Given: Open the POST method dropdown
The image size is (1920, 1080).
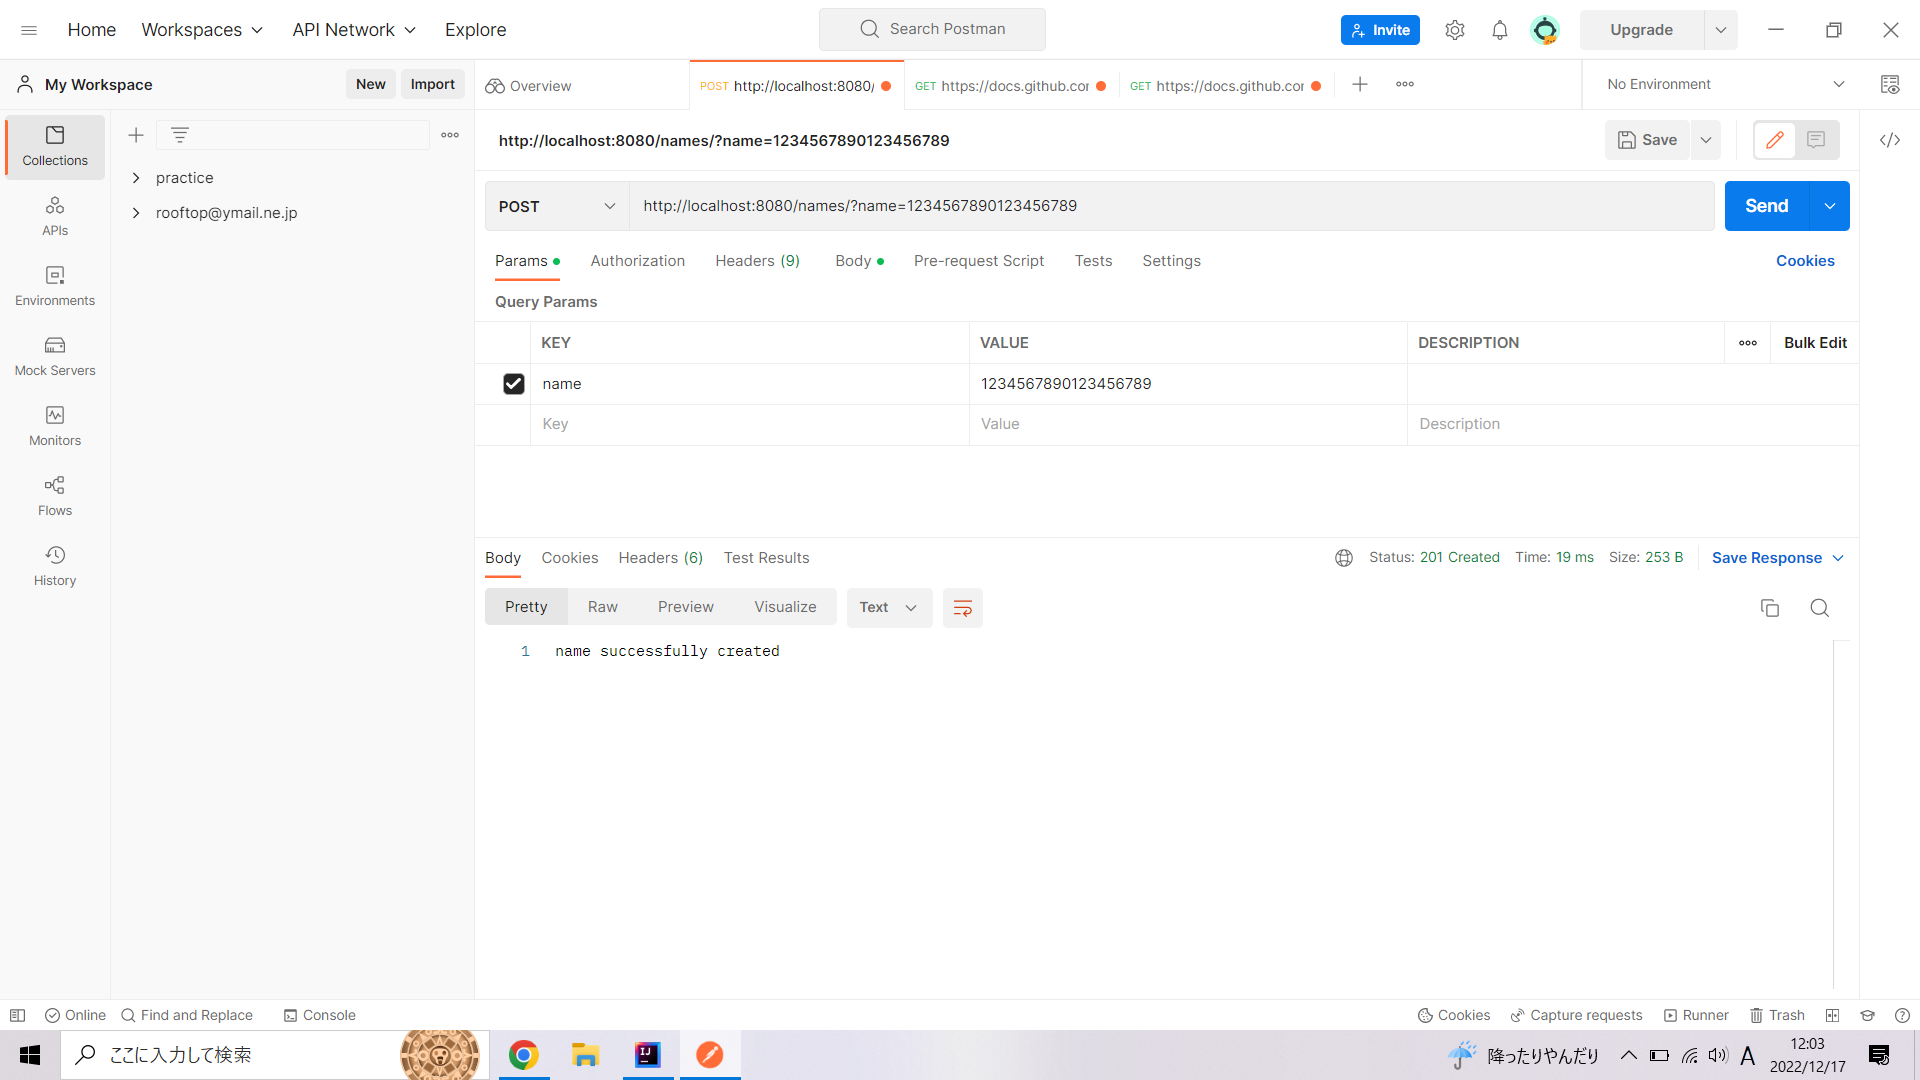Looking at the screenshot, I should coord(556,206).
